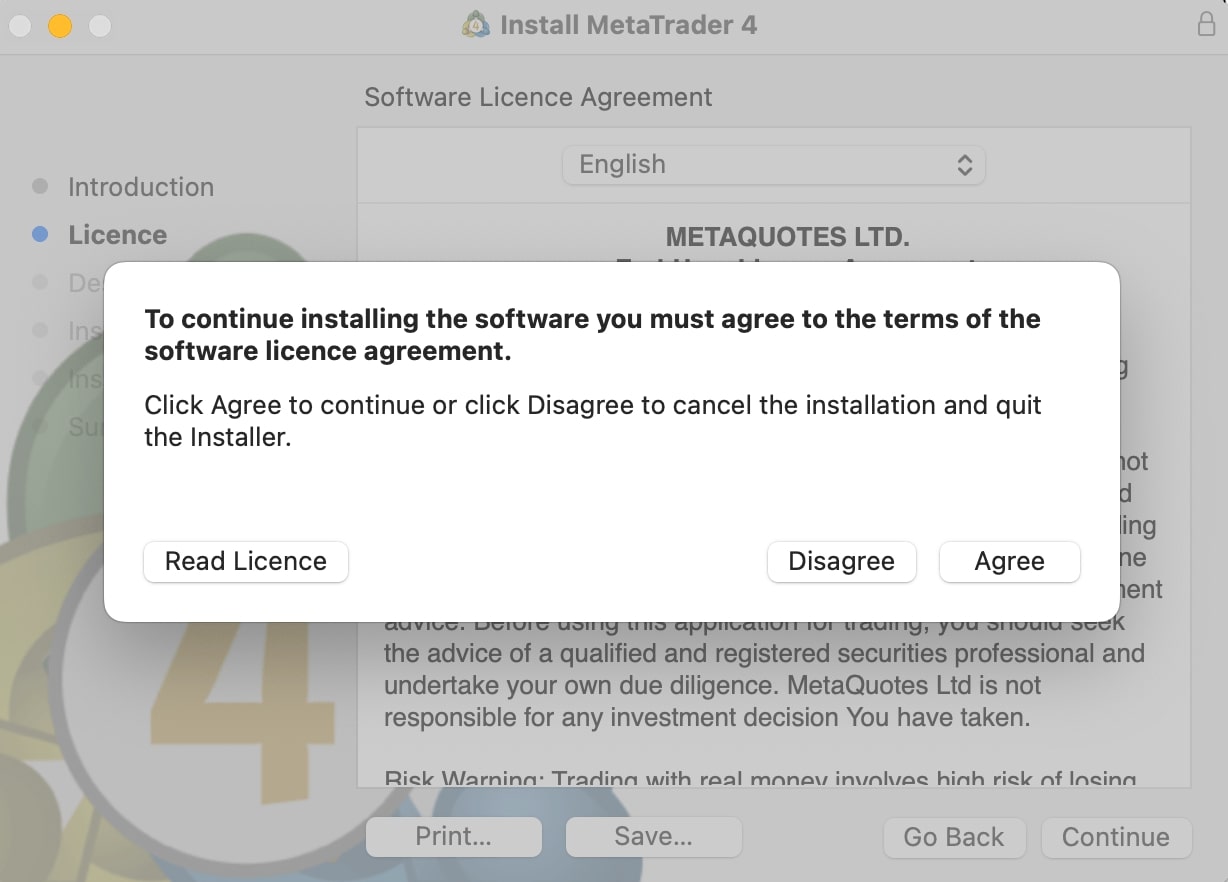Click the yellow minimize button

click(x=59, y=27)
